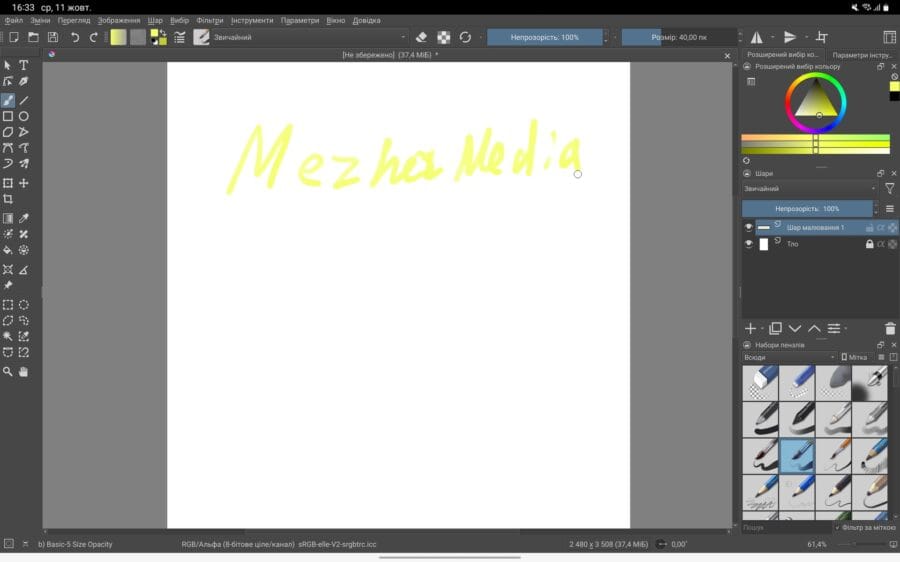Select the Text tool
Viewport: 900px width, 562px height.
[24, 65]
